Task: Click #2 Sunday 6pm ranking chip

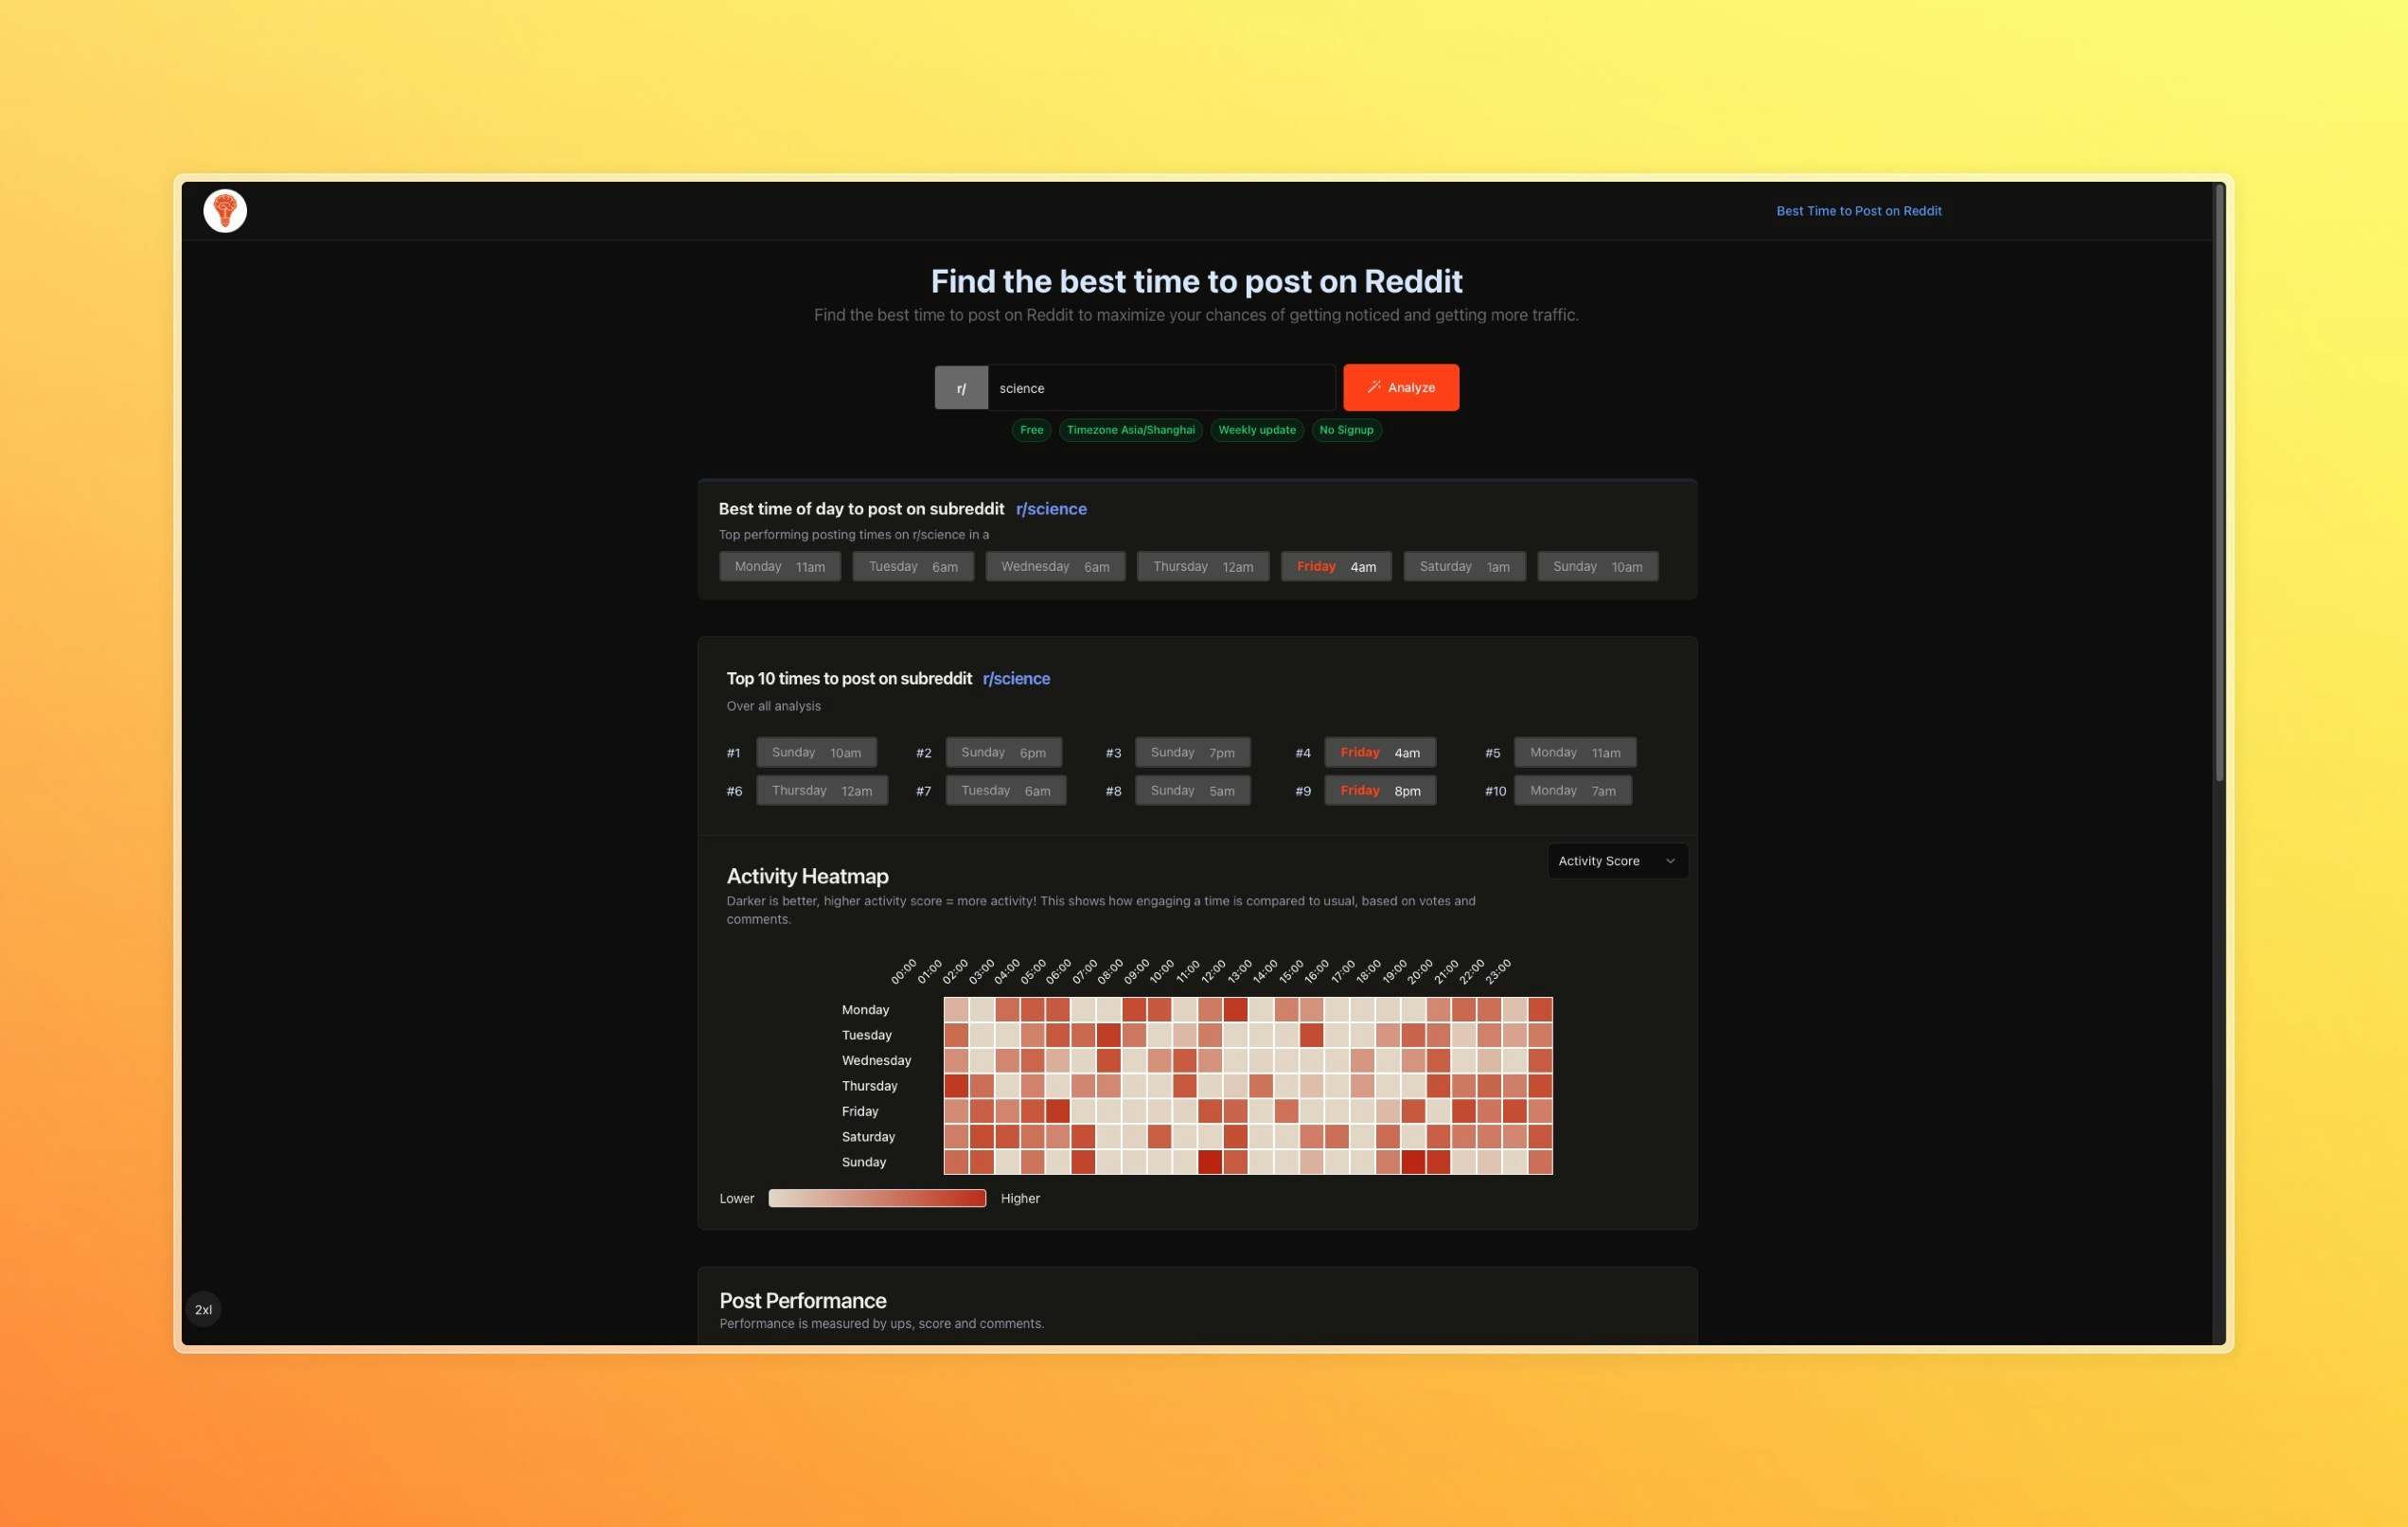Action: [x=1003, y=753]
